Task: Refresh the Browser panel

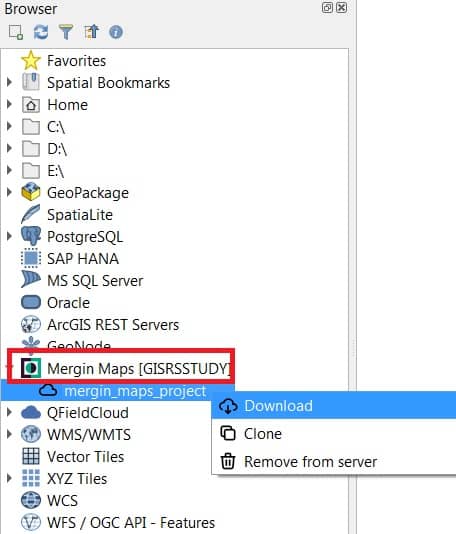Action: point(41,32)
